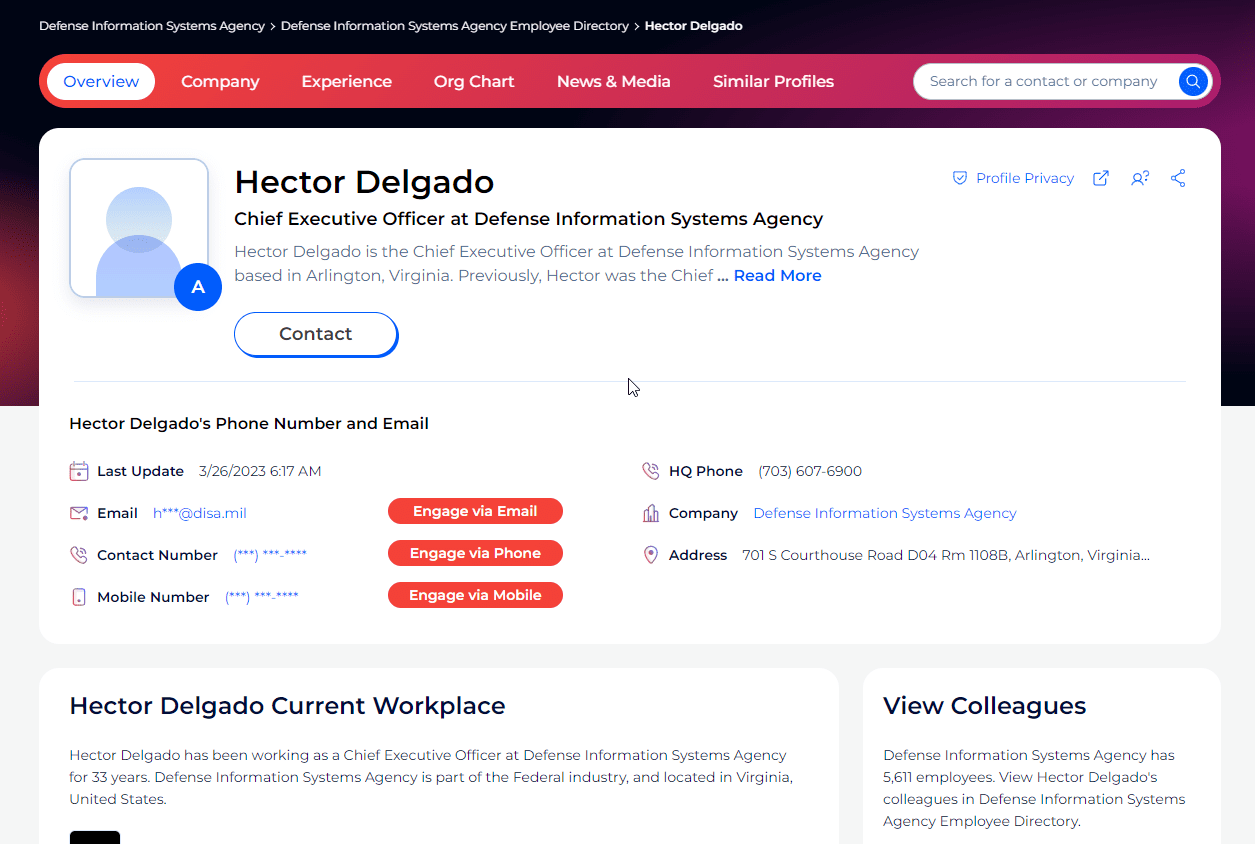
Task: Click Defense Information Systems Agency breadcrumb
Action: pos(152,26)
